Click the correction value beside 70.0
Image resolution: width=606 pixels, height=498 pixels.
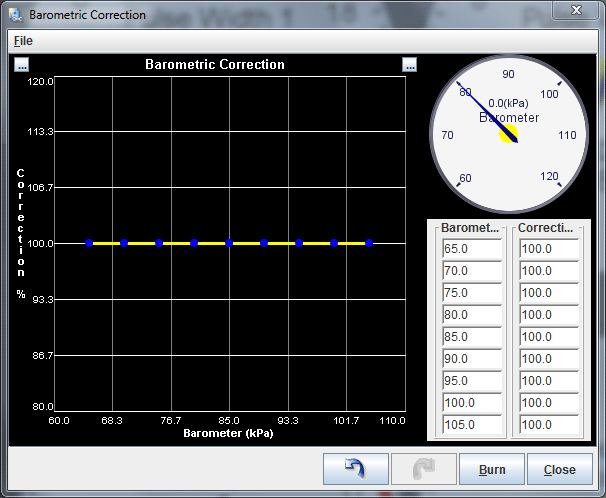(548, 271)
